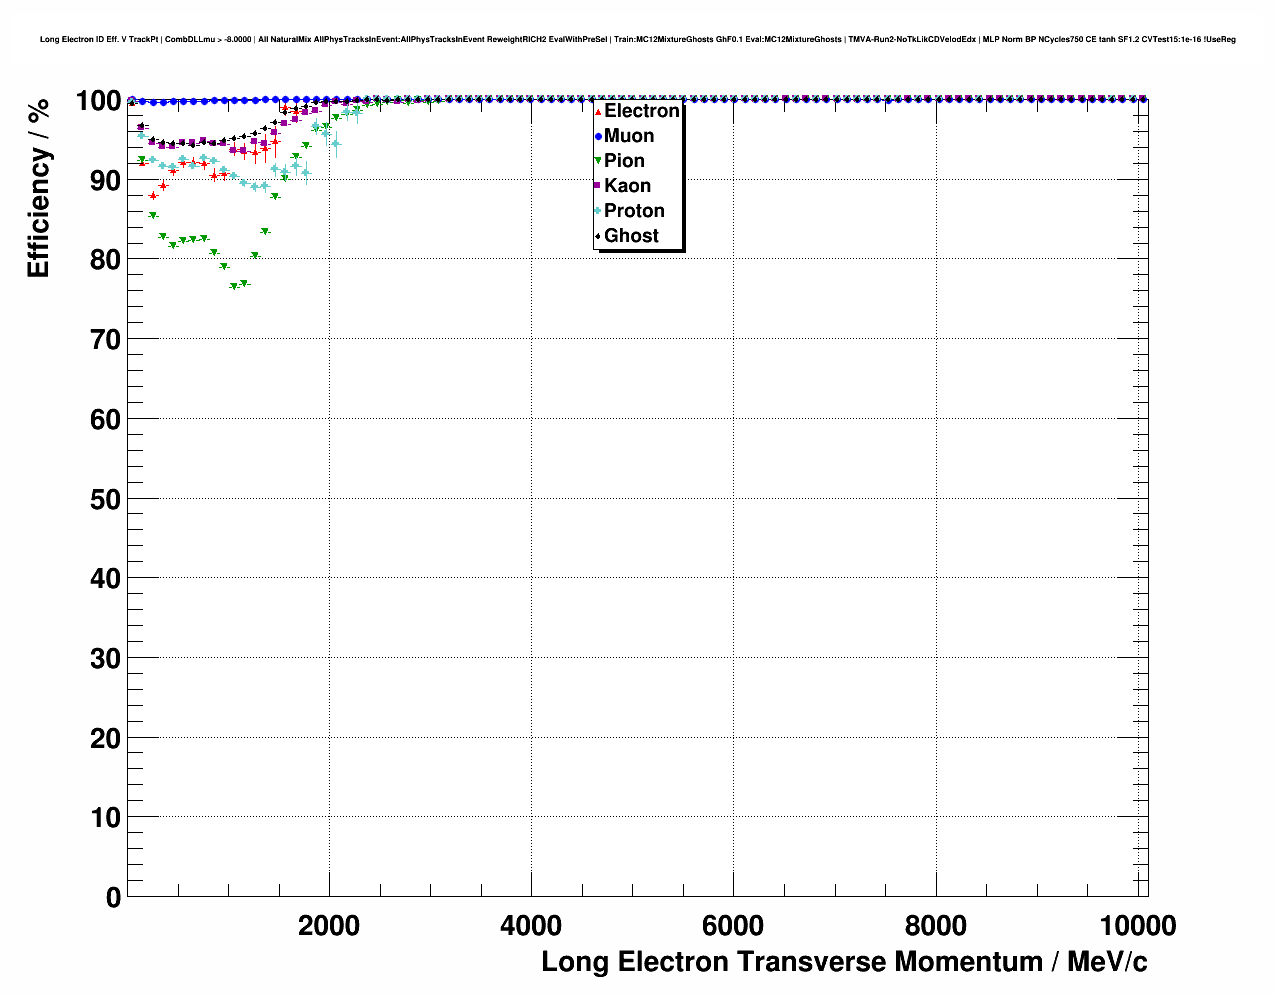
Task: Click the red Electron triangle marker in legend
Action: click(599, 112)
